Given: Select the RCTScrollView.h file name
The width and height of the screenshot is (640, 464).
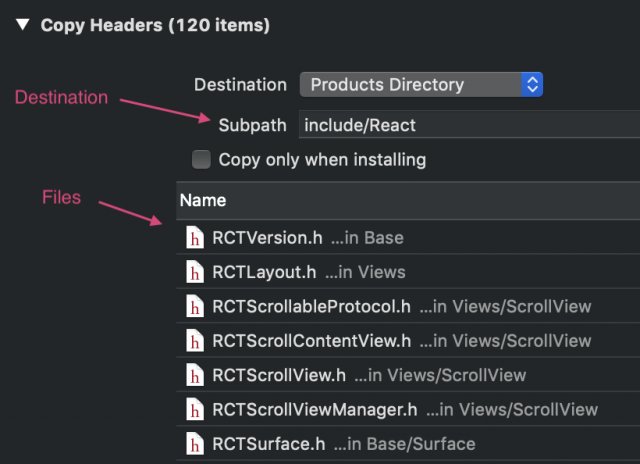Looking at the screenshot, I should (x=279, y=375).
